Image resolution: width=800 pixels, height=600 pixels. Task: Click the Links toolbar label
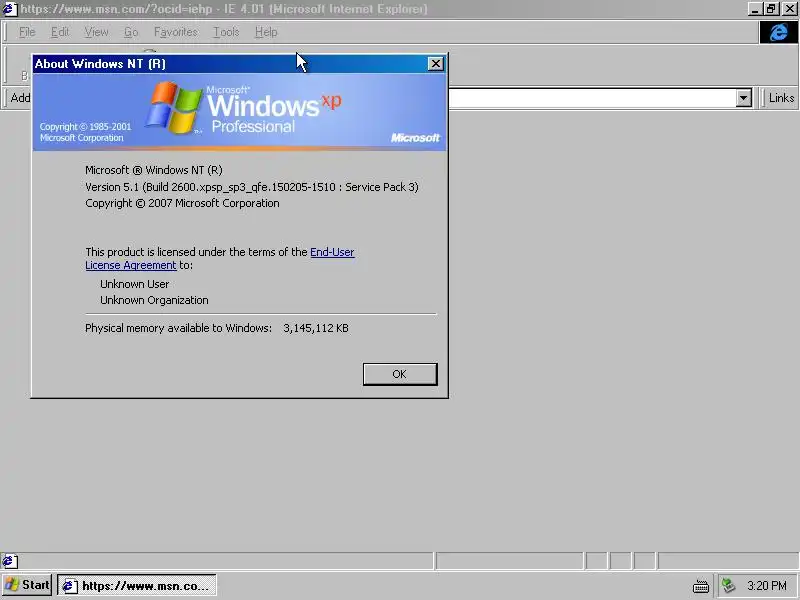pos(781,98)
